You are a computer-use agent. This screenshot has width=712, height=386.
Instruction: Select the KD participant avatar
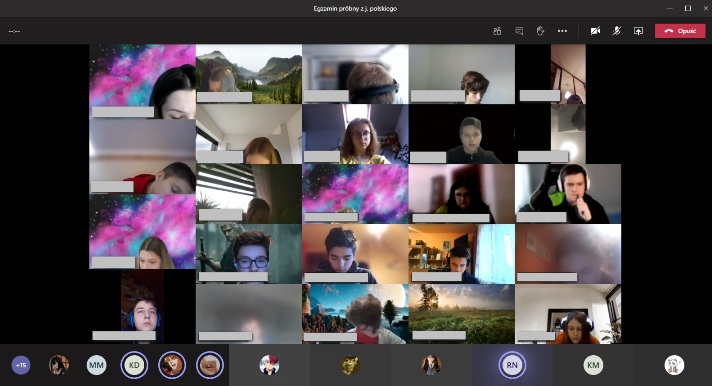(x=134, y=365)
